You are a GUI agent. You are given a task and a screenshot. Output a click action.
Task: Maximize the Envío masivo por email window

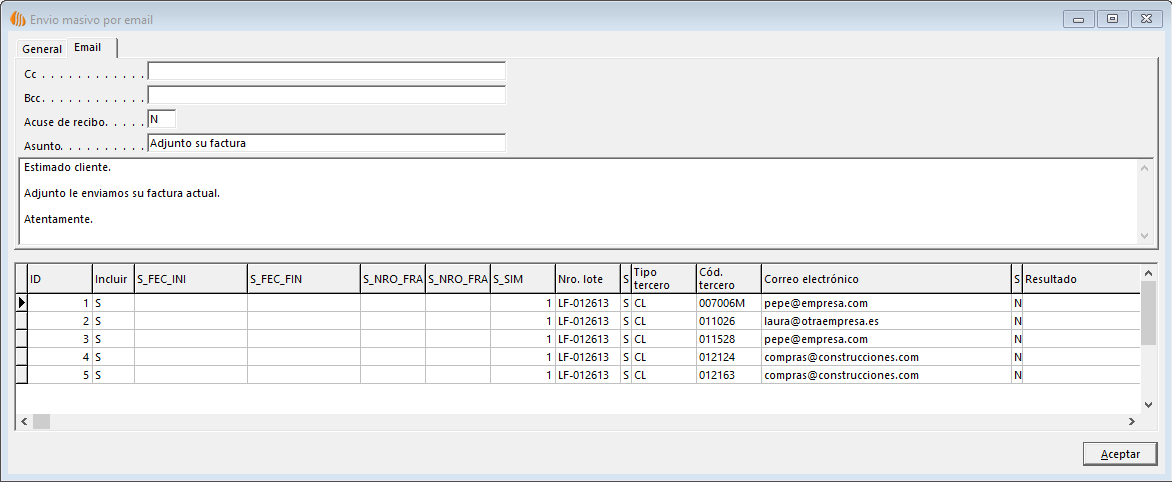(x=1111, y=19)
